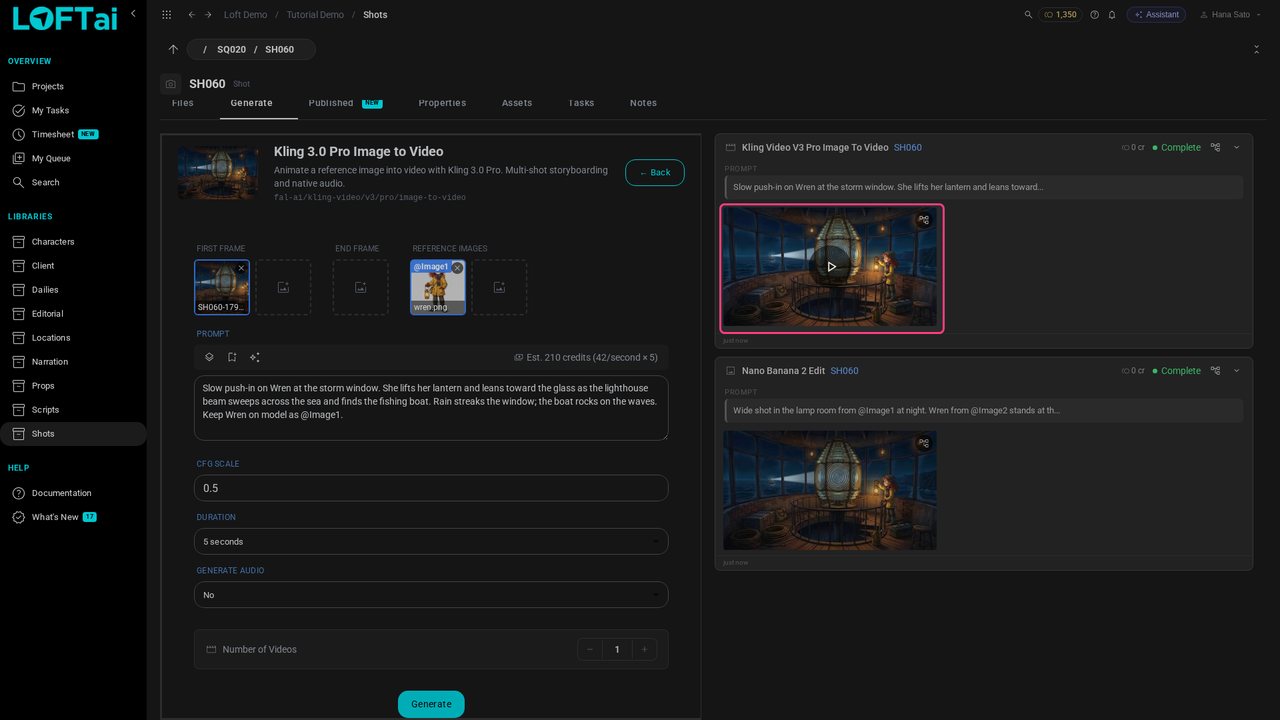Click the Generate button
The image size is (1280, 720).
pos(431,704)
